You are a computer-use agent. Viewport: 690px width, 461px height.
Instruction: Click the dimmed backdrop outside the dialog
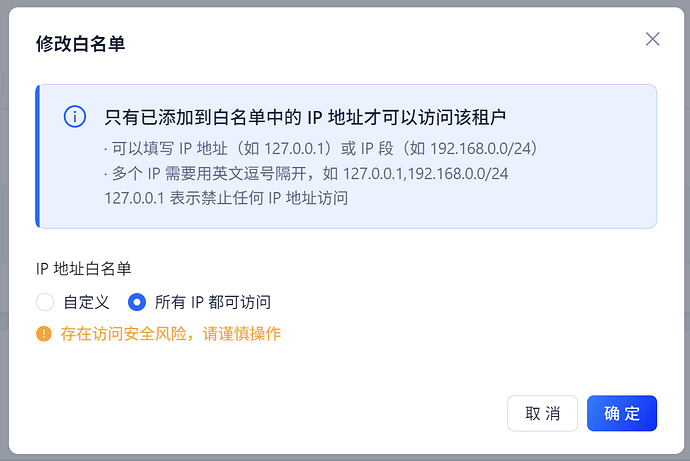tap(5, 230)
